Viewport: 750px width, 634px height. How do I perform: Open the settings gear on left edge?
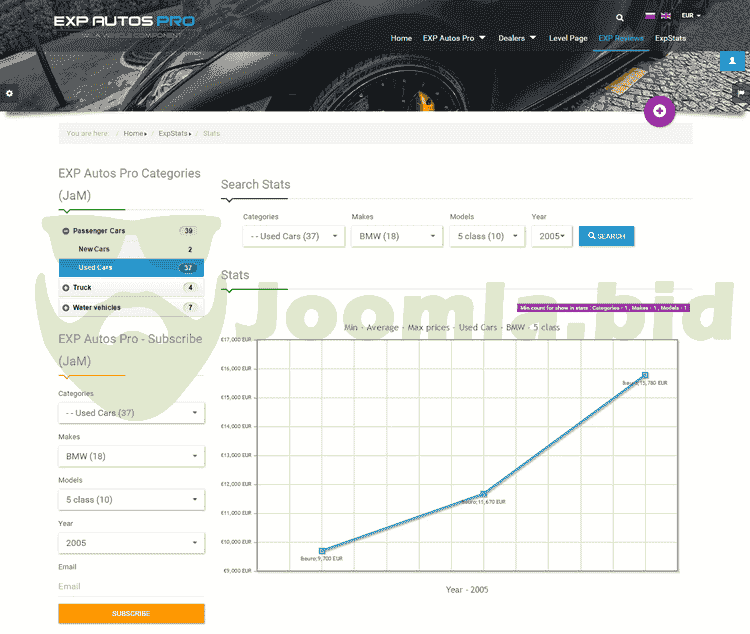pyautogui.click(x=9, y=93)
